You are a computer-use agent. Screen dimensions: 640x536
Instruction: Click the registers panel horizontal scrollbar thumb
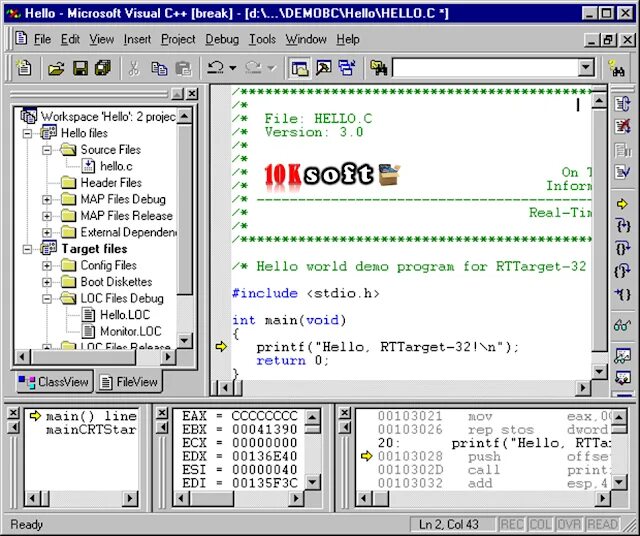(212, 498)
